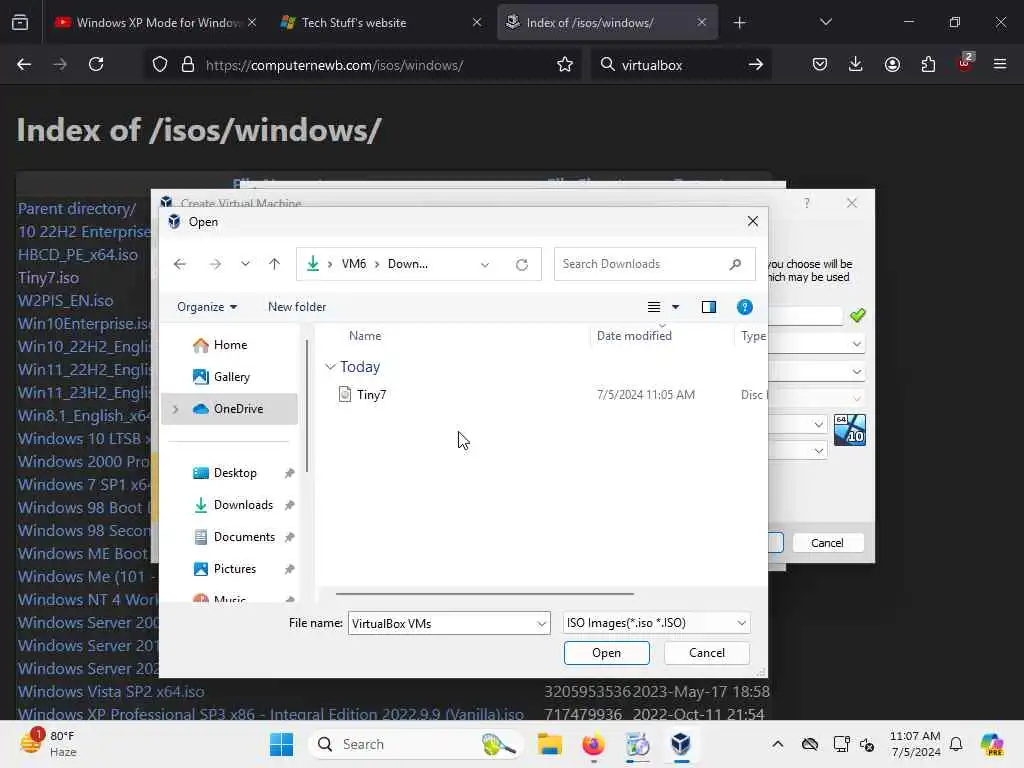Open recent locations chevron in Open dialog
The image size is (1024, 768).
tap(245, 264)
